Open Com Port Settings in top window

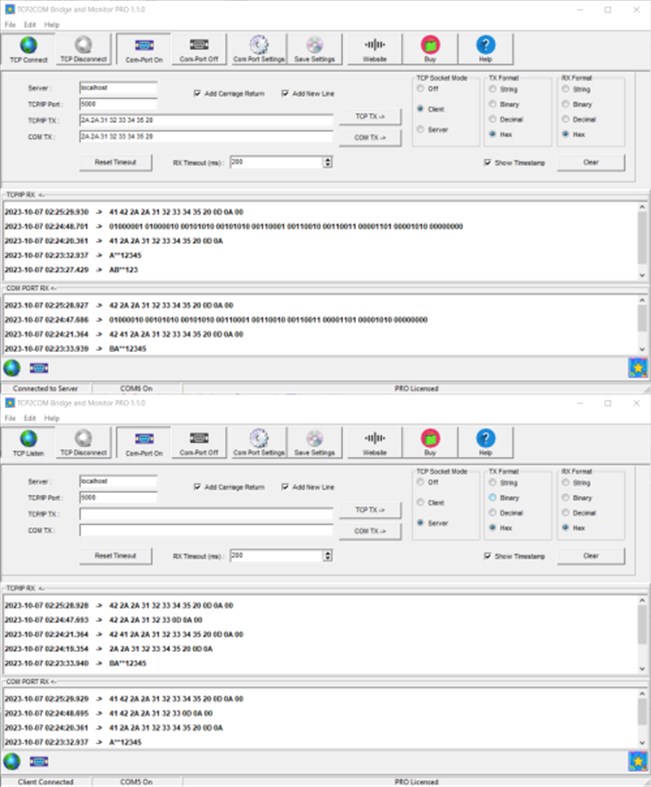[x=259, y=49]
